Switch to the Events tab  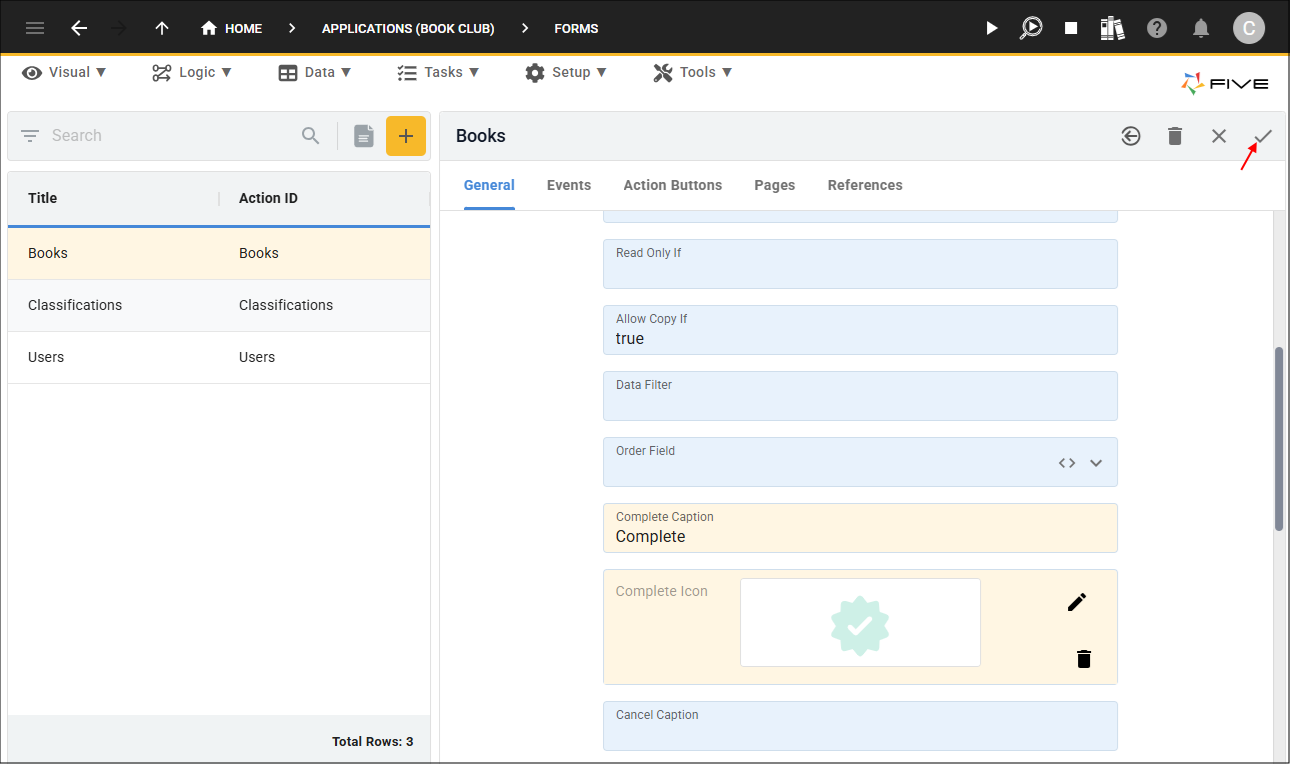[x=569, y=185]
